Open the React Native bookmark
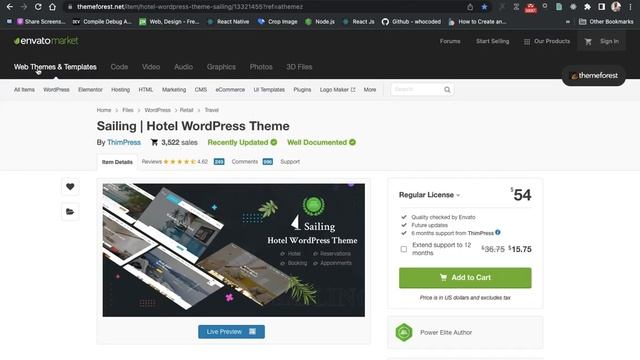 (229, 22)
